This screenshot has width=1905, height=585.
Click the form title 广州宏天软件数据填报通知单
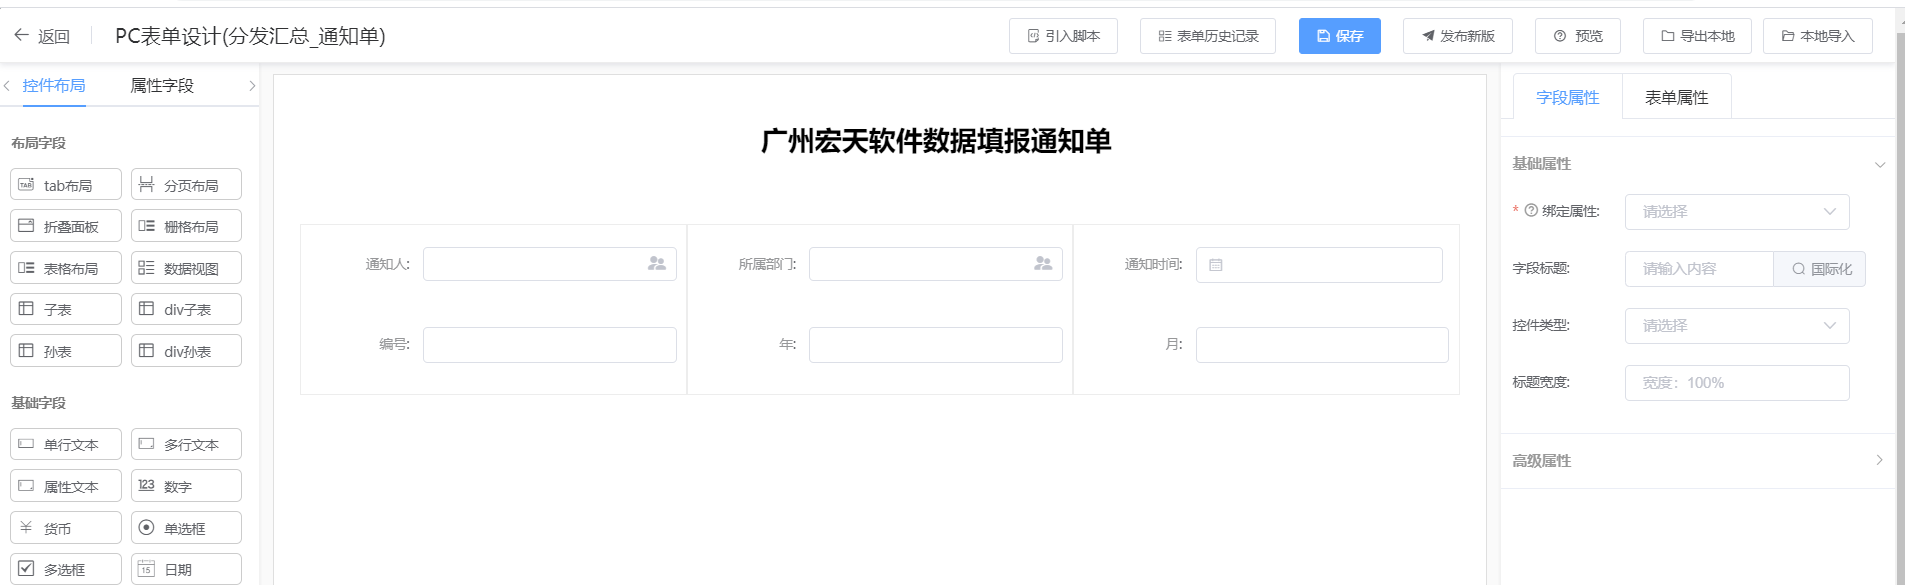point(936,141)
